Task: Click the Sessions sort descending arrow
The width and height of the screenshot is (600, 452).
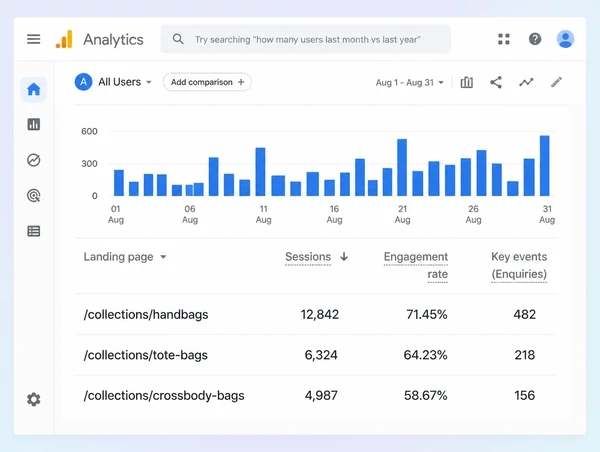Action: [344, 256]
